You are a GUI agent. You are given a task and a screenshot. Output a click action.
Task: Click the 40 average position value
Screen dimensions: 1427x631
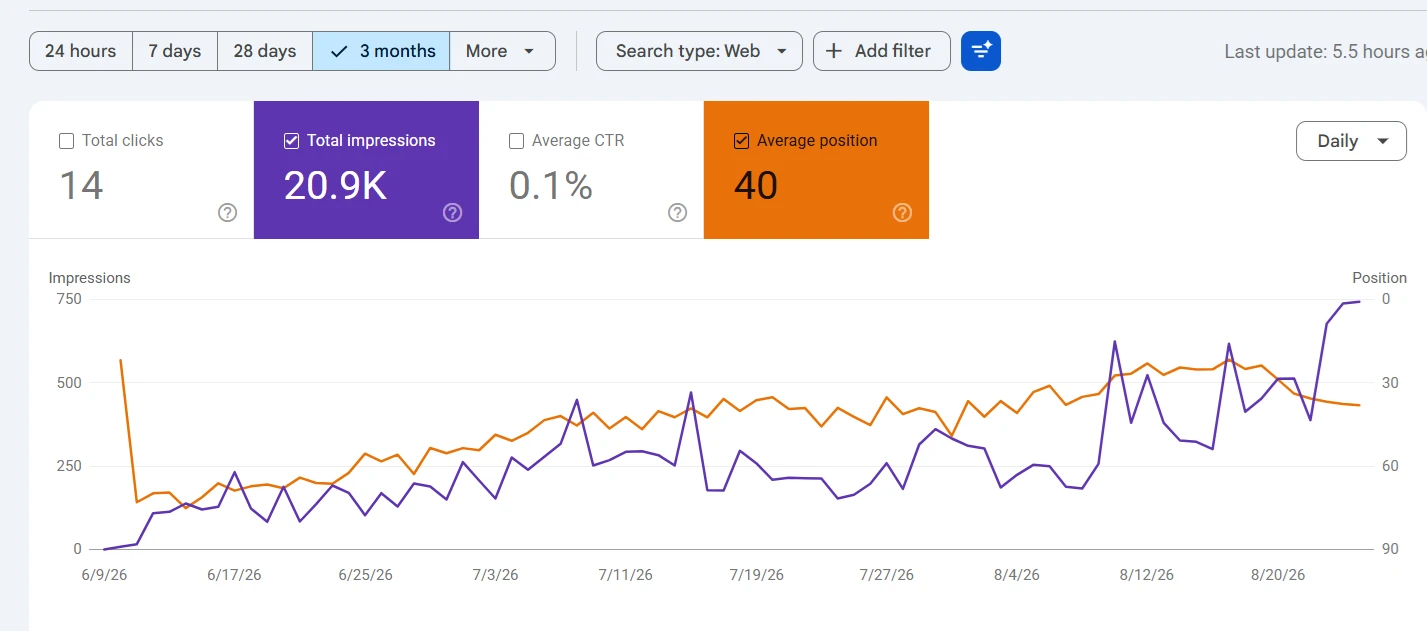coord(756,186)
